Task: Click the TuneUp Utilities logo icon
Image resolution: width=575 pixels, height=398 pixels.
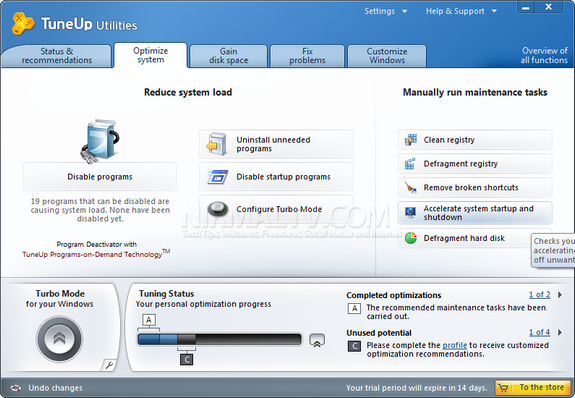Action: tap(23, 23)
